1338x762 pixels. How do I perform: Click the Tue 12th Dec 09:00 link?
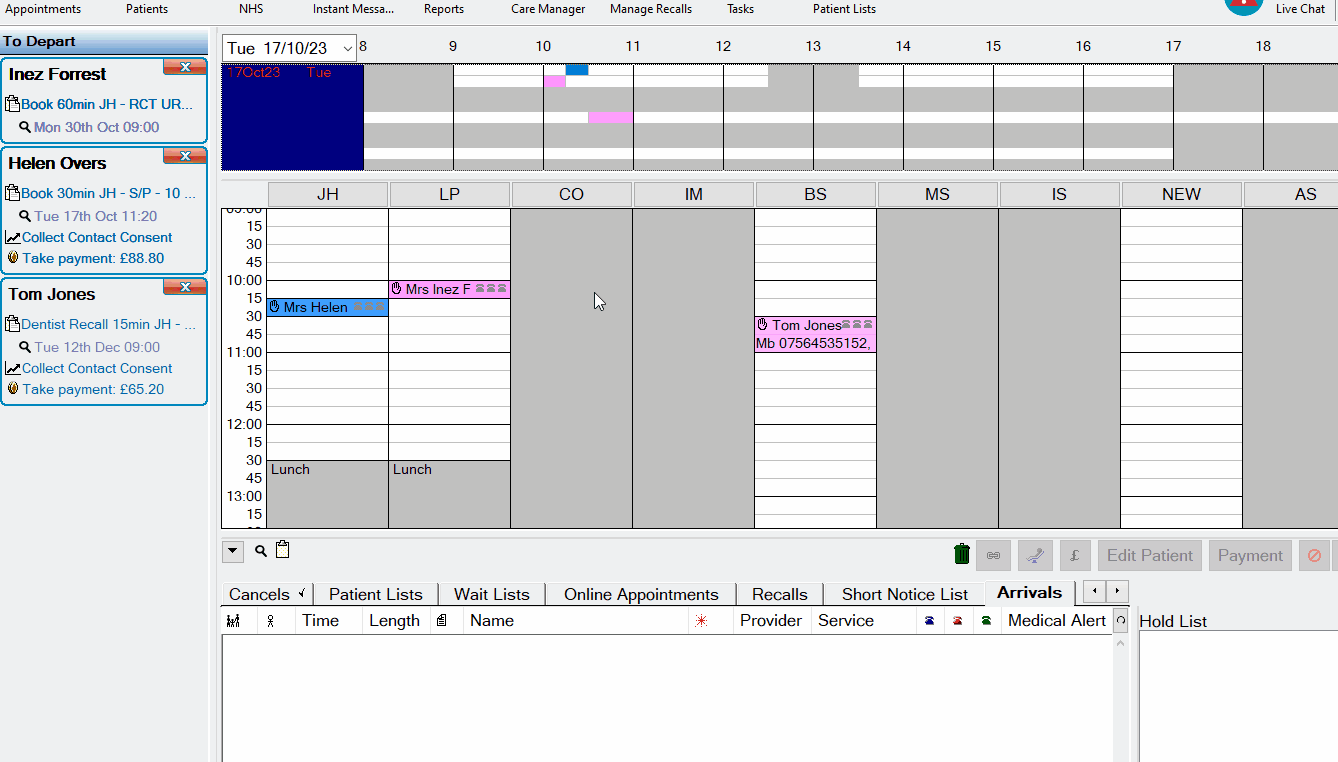click(x=97, y=347)
